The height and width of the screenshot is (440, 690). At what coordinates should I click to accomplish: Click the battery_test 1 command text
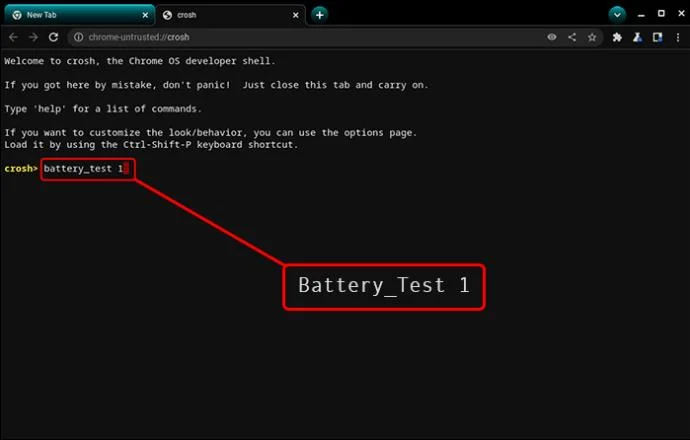83,169
